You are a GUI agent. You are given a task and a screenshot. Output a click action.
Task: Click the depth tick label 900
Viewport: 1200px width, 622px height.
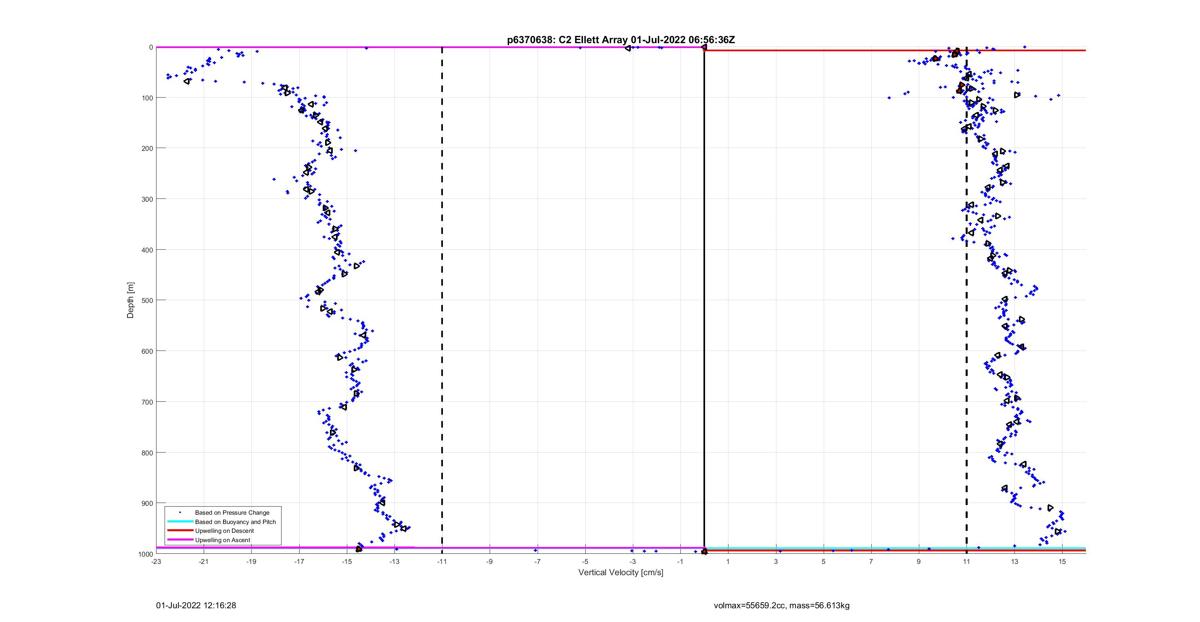click(147, 503)
